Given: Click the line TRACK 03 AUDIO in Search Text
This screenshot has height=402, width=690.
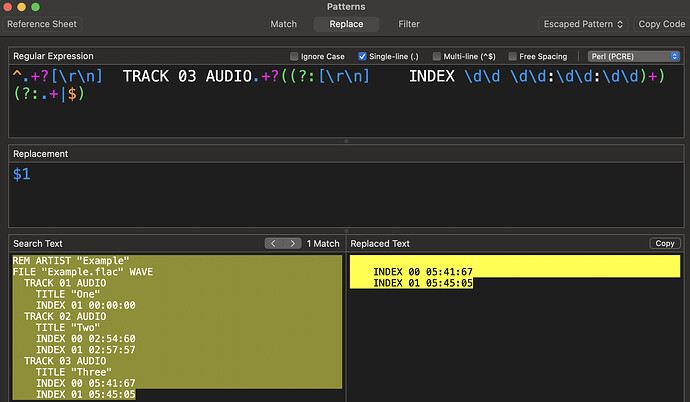Looking at the screenshot, I should (65, 361).
